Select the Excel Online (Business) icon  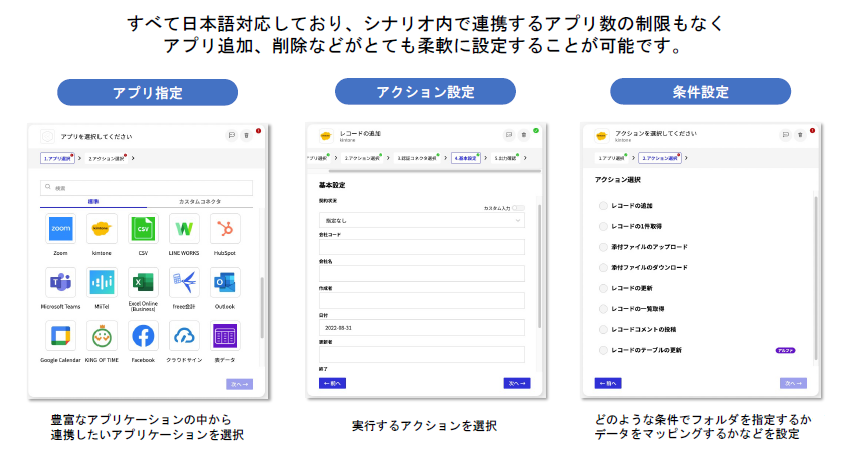pyautogui.click(x=143, y=282)
